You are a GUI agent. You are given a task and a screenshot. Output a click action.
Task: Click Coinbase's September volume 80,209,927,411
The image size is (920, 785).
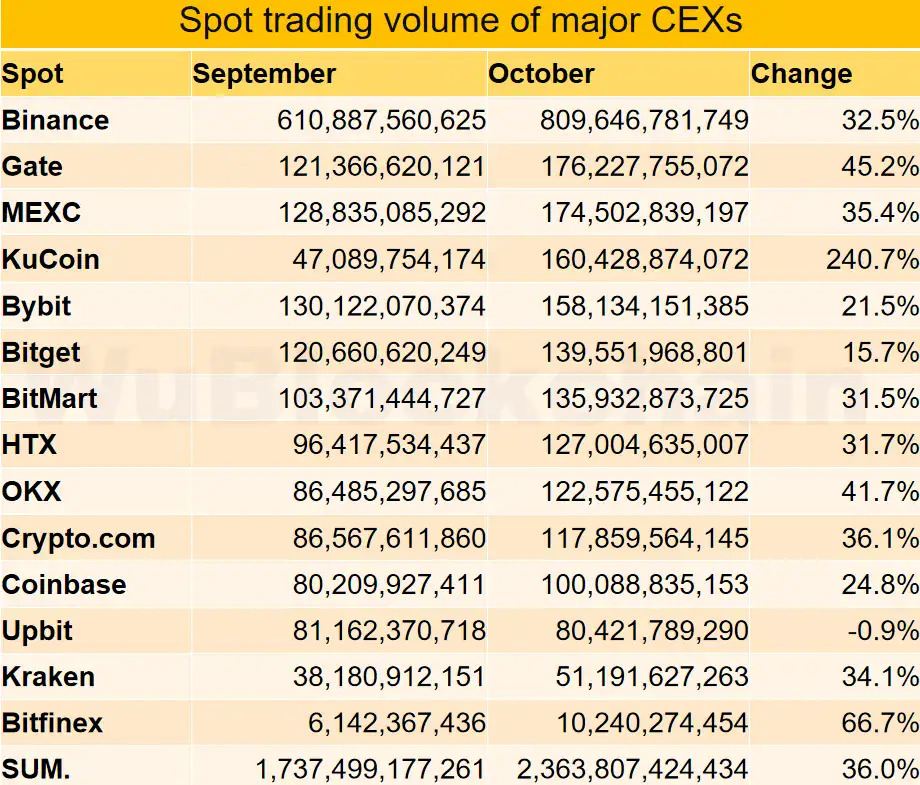pyautogui.click(x=389, y=585)
